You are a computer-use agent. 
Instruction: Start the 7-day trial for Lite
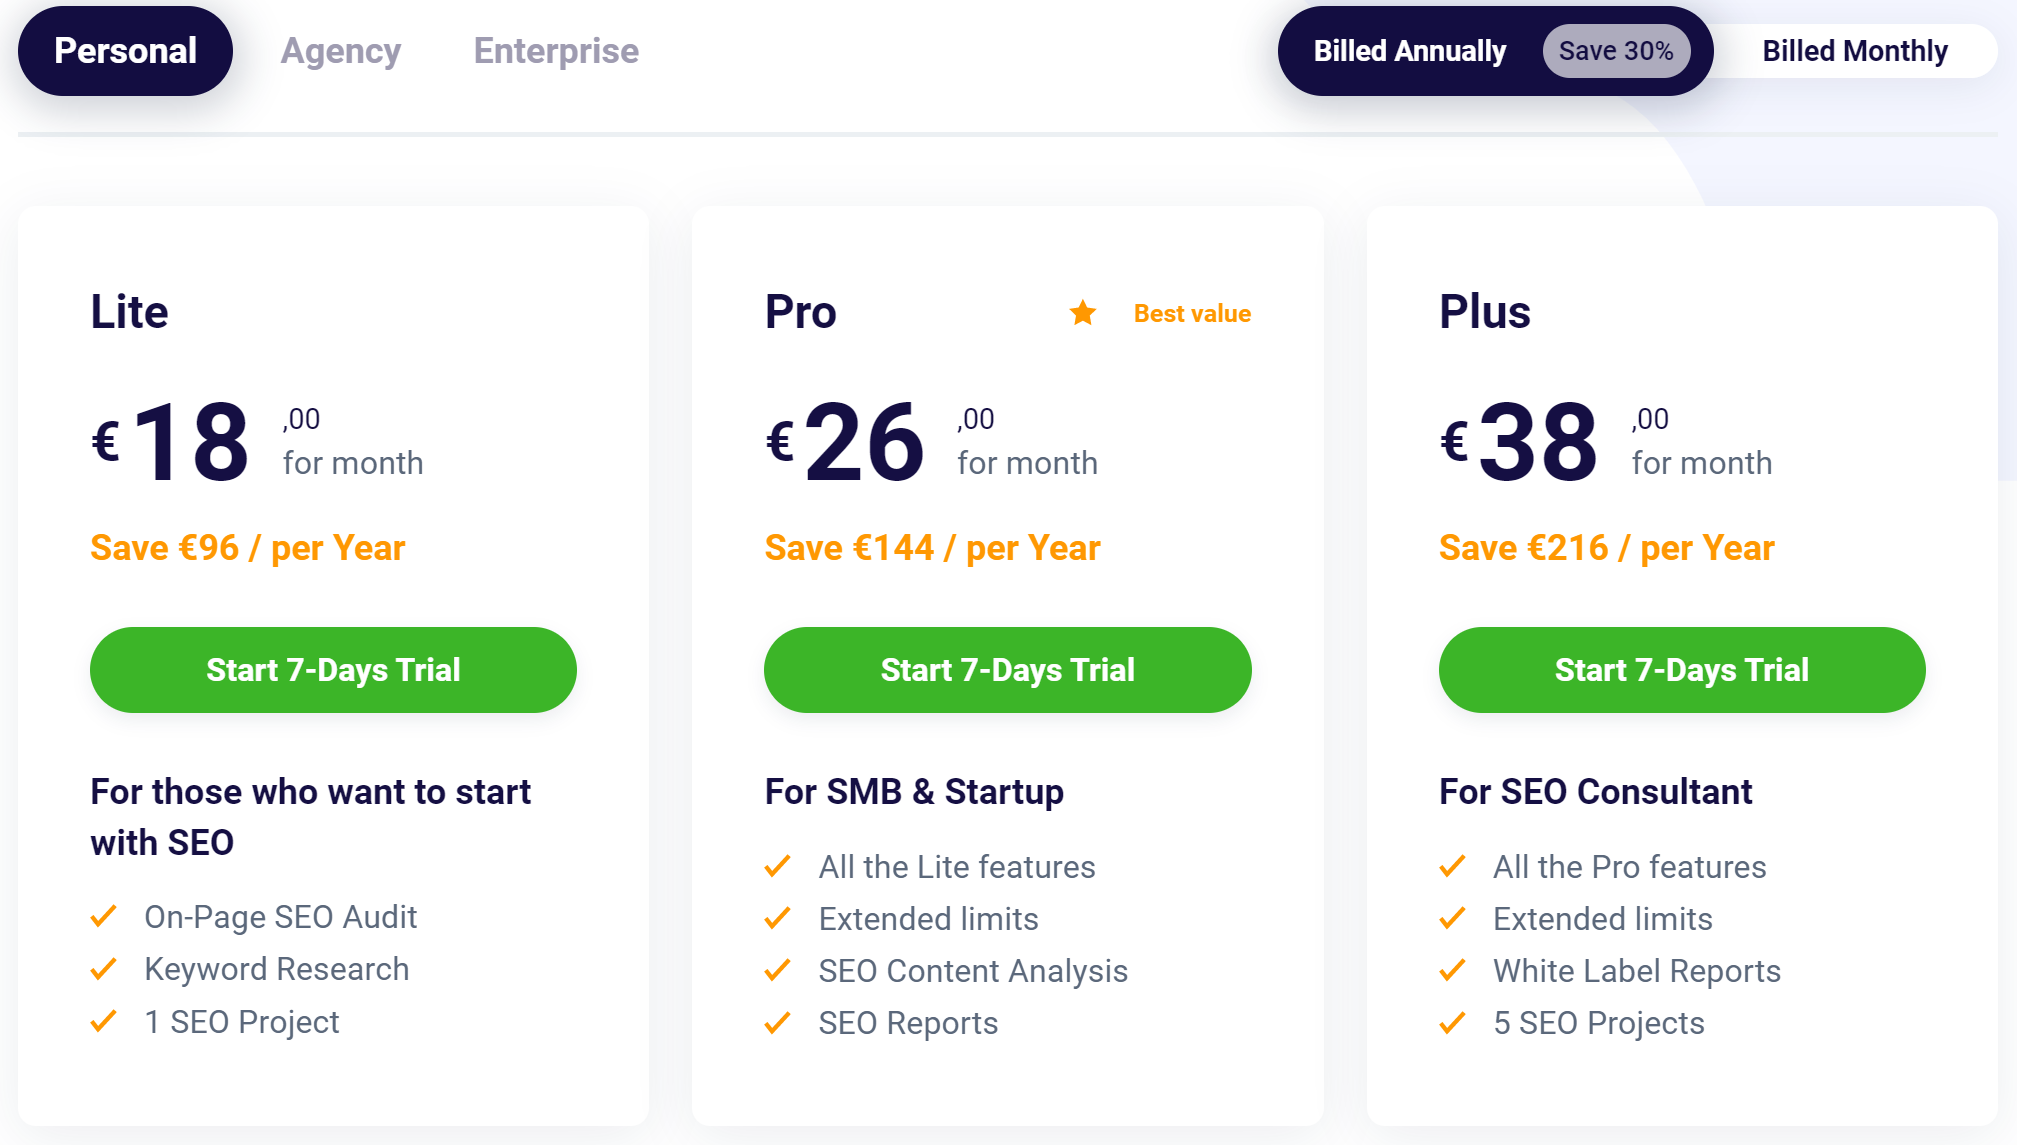(x=333, y=670)
